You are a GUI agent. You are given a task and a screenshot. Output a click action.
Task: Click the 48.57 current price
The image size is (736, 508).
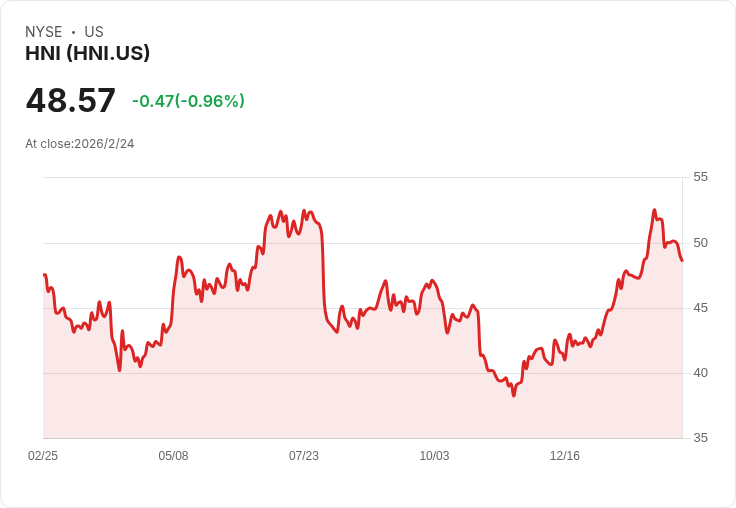click(x=70, y=100)
